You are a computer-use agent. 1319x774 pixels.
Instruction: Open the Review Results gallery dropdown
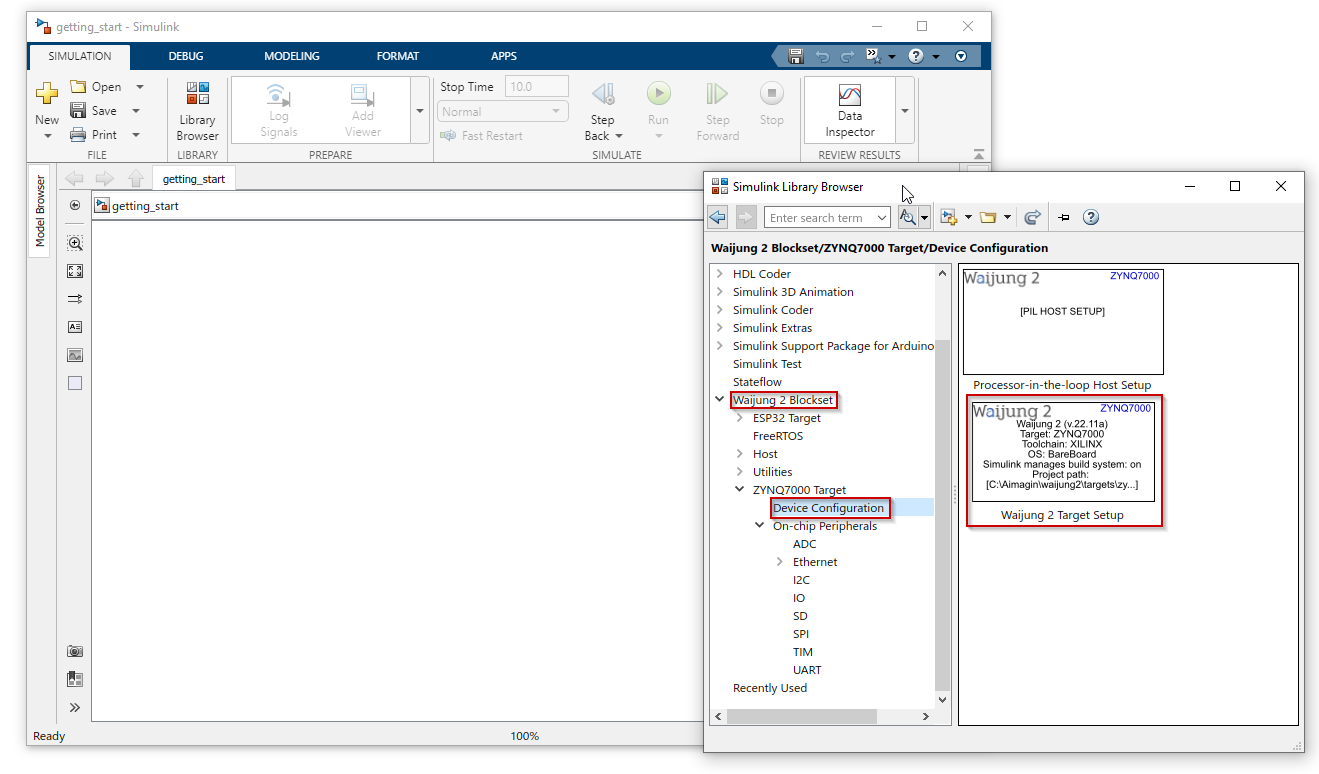coord(905,111)
